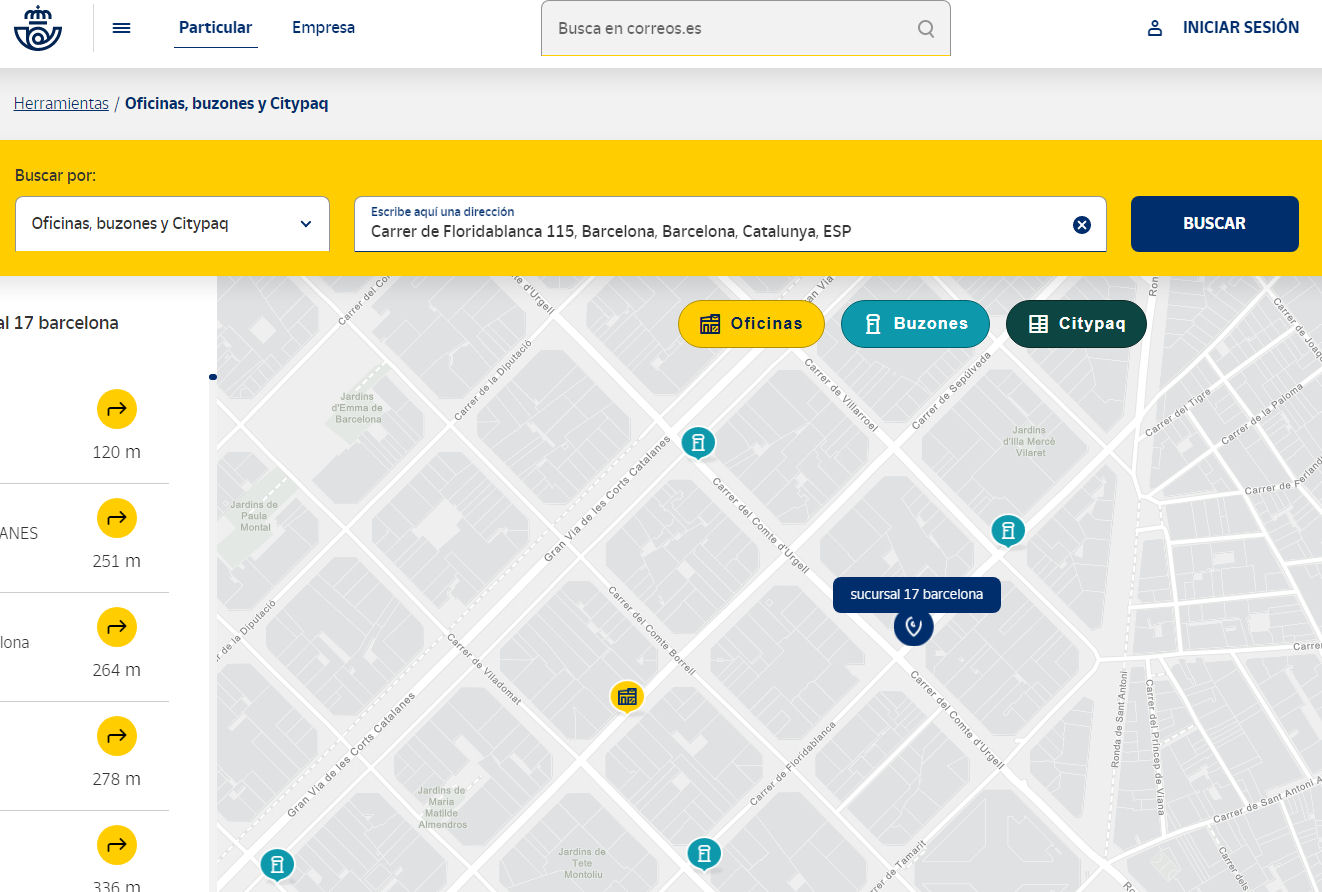This screenshot has height=892, width=1322.
Task: Open INICIAR SESIÓN login
Action: tap(1241, 28)
